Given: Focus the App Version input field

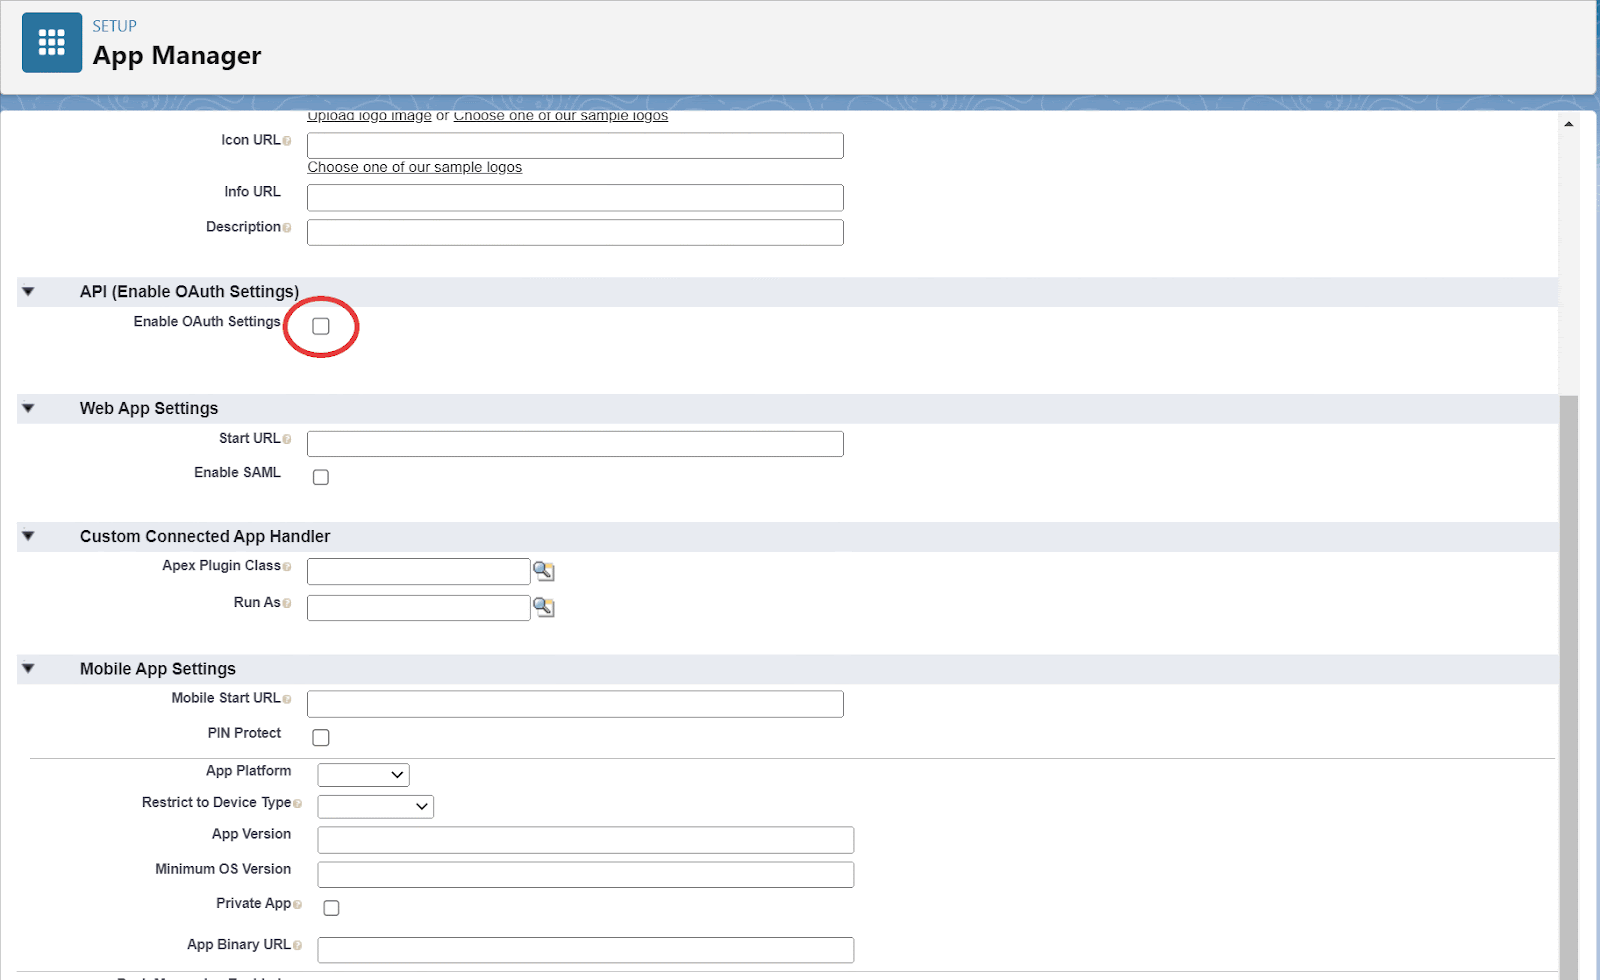Looking at the screenshot, I should click(x=585, y=840).
